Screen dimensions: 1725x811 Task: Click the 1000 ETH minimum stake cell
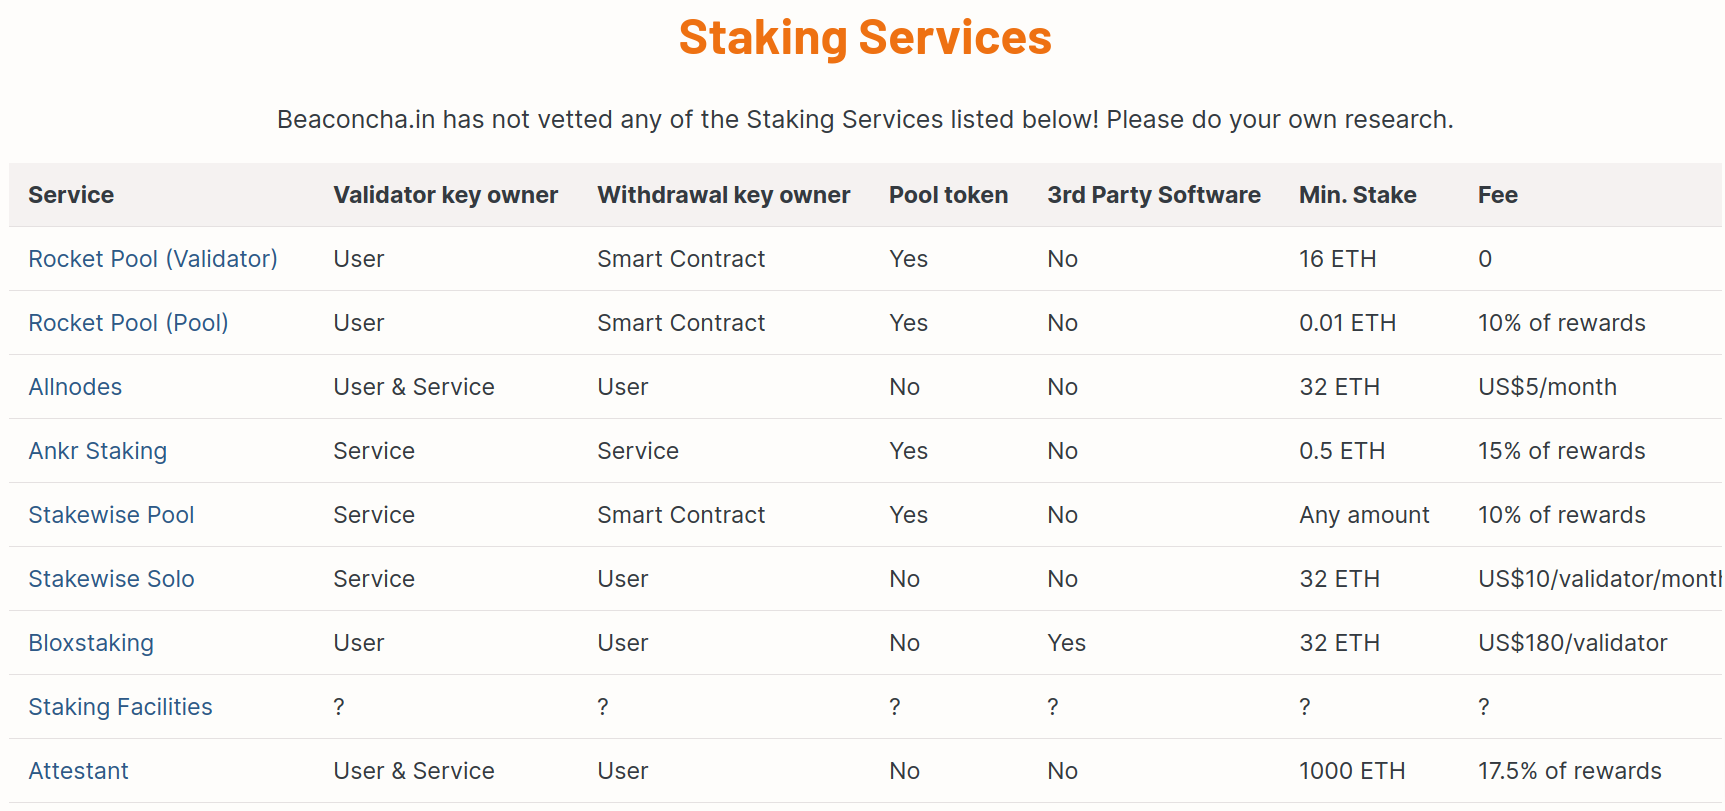point(1352,771)
